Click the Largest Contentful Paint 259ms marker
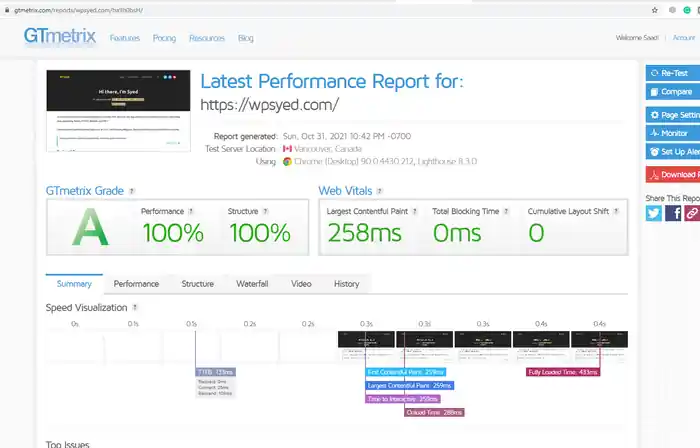The width and height of the screenshot is (700, 448). click(410, 386)
